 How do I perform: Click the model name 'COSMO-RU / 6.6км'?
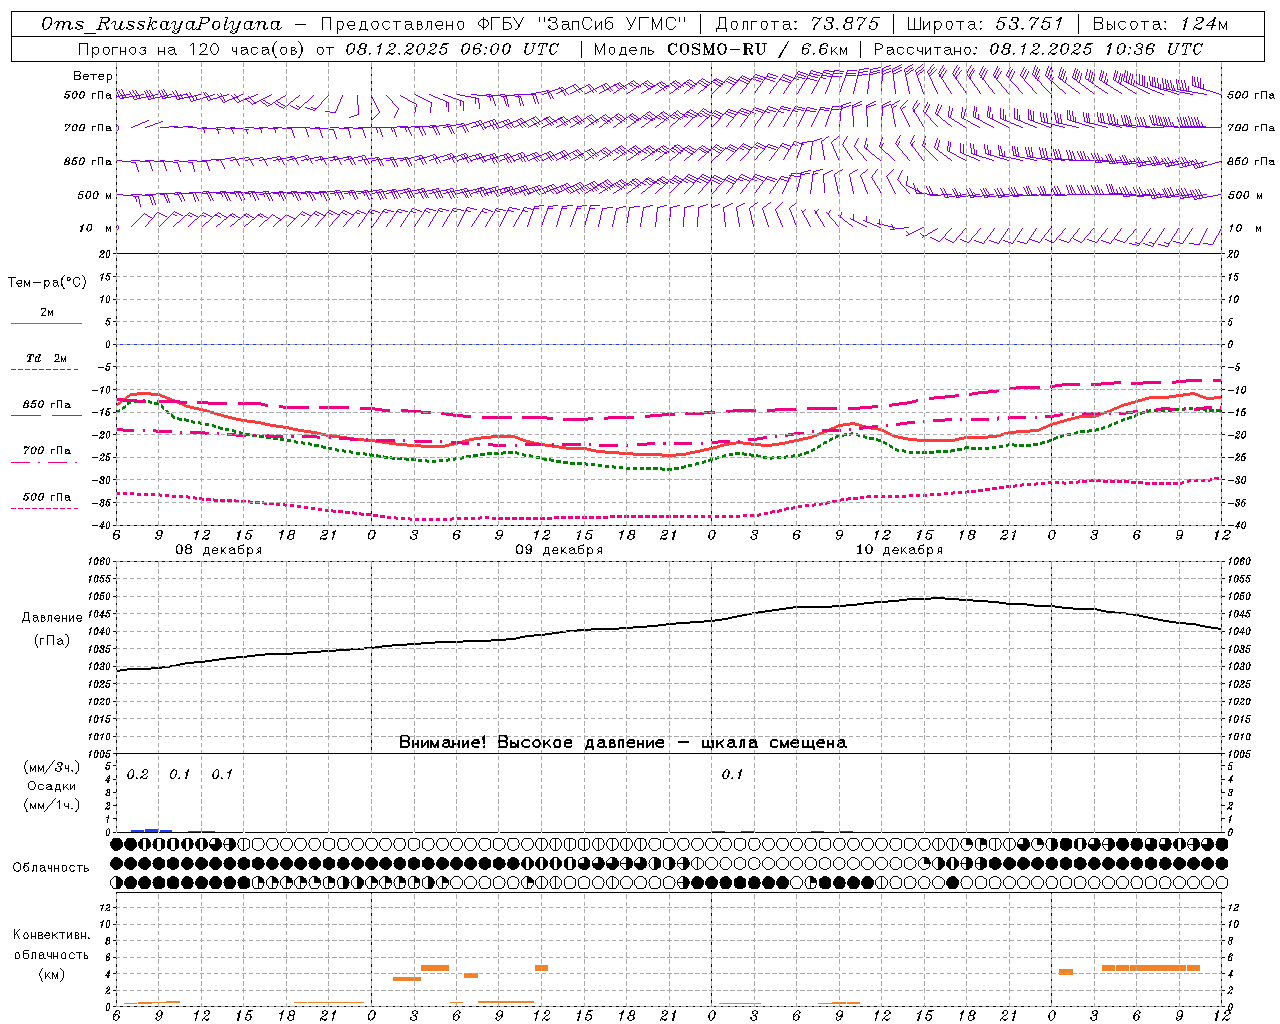pos(760,49)
